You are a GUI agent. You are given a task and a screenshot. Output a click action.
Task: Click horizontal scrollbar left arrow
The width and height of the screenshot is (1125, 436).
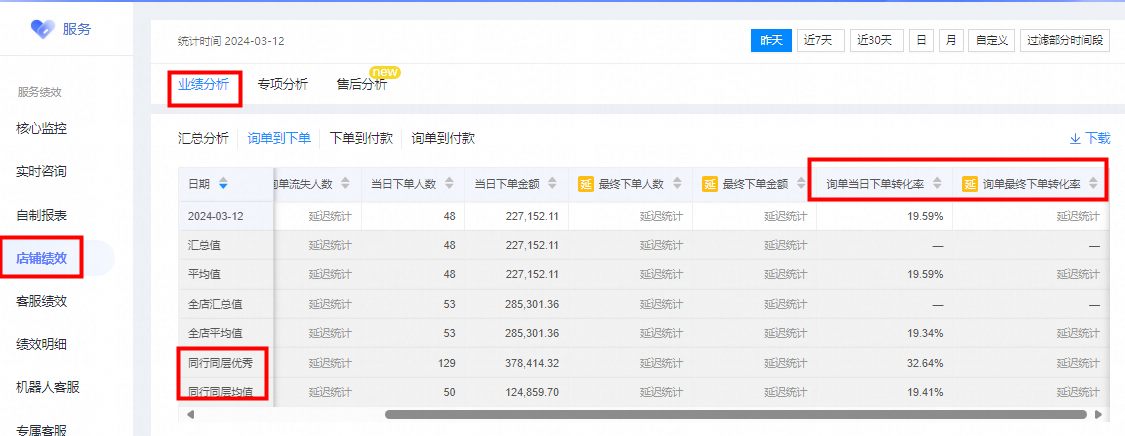[x=190, y=414]
